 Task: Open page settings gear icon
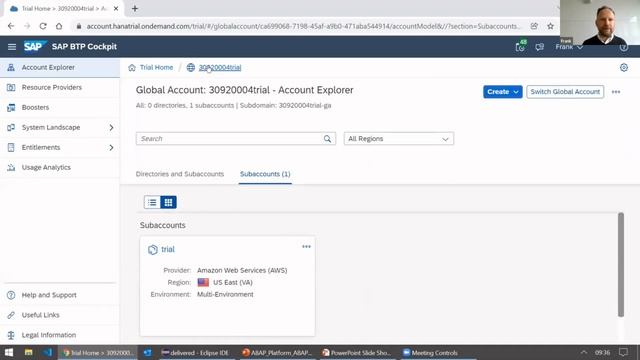pyautogui.click(x=624, y=68)
